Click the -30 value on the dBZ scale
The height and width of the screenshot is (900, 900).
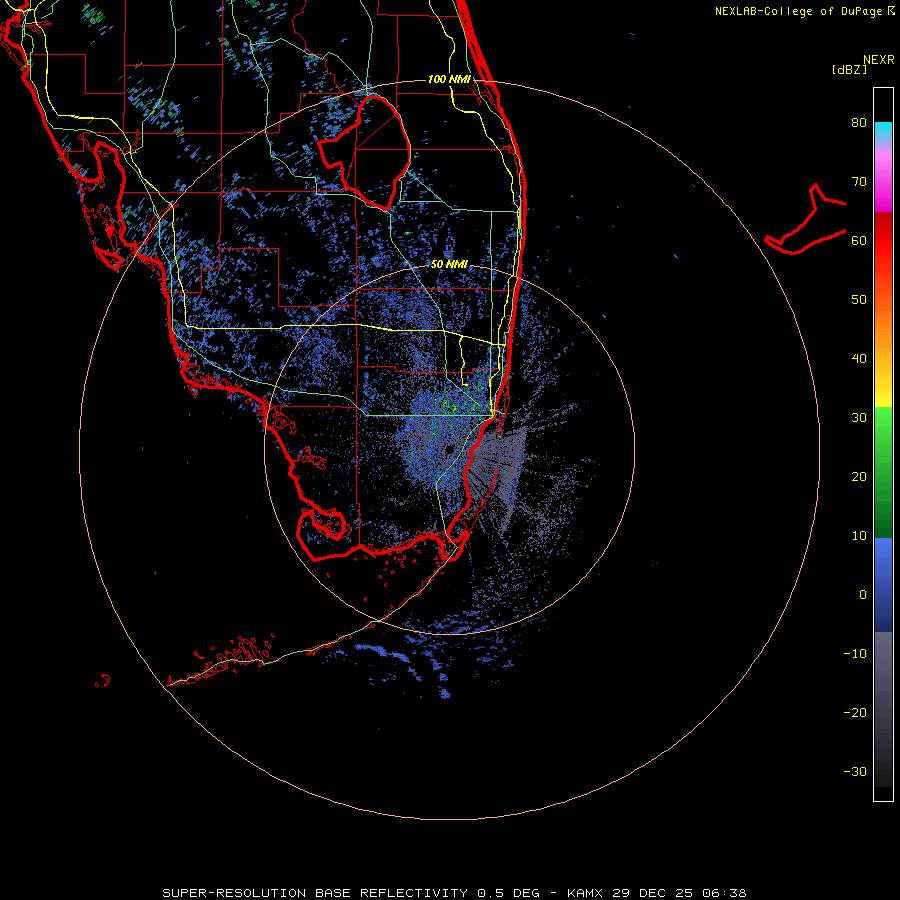click(x=855, y=771)
